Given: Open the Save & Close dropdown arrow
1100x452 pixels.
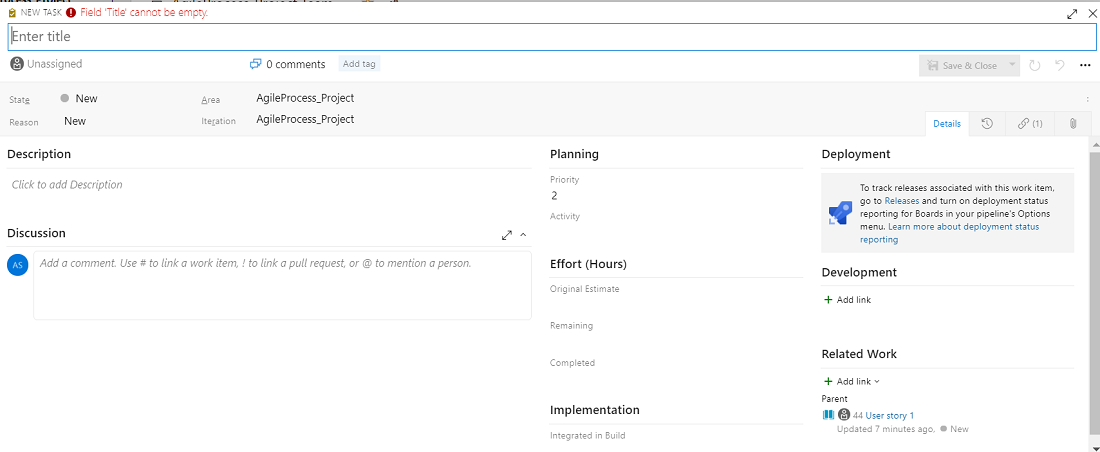Looking at the screenshot, I should click(1012, 65).
